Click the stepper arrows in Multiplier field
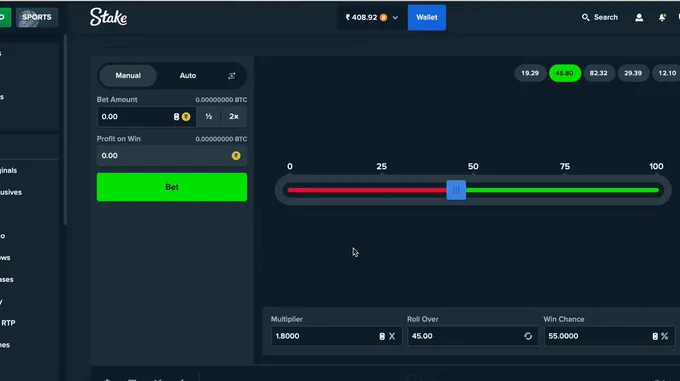The height and width of the screenshot is (381, 680). coord(382,336)
